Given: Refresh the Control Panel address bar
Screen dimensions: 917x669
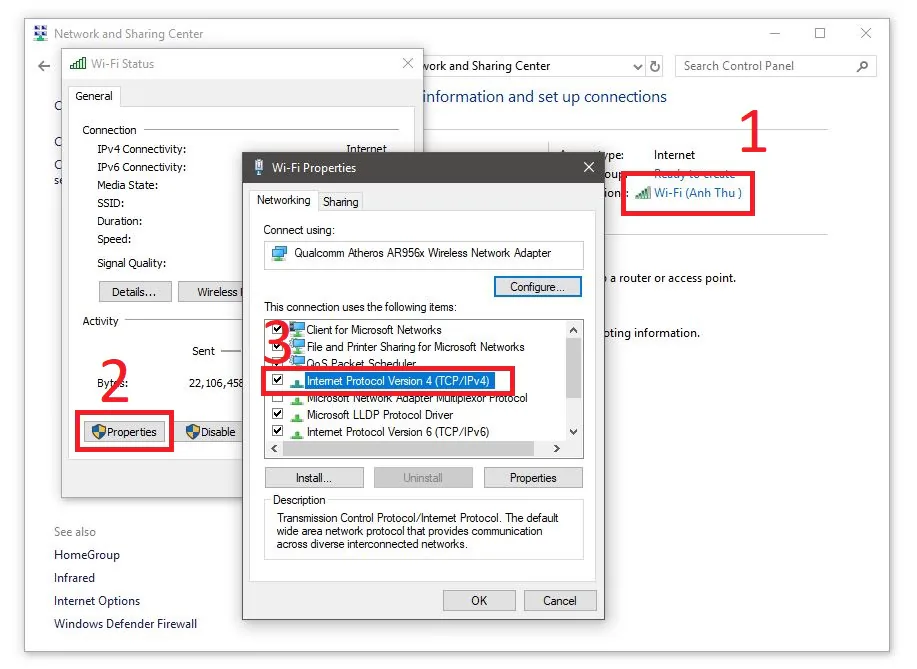Looking at the screenshot, I should [655, 67].
